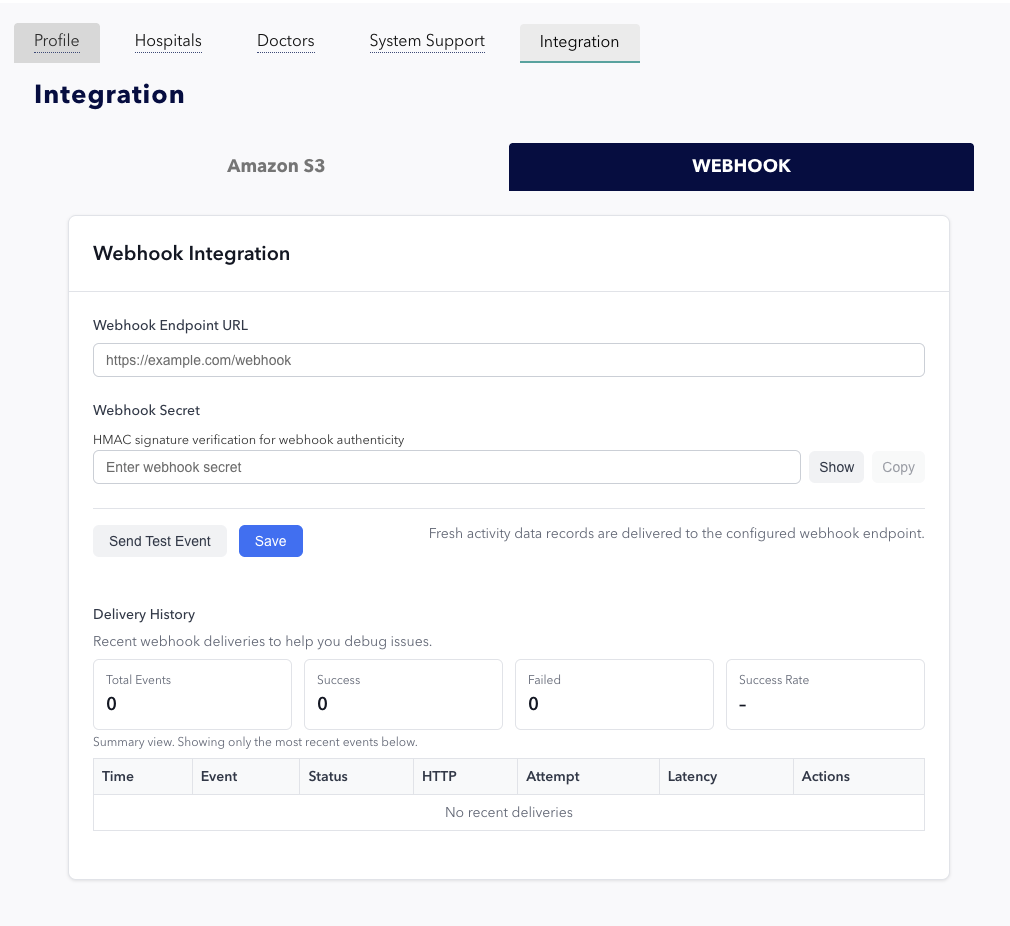
Task: Click the Webhook Endpoint URL field
Action: [508, 360]
